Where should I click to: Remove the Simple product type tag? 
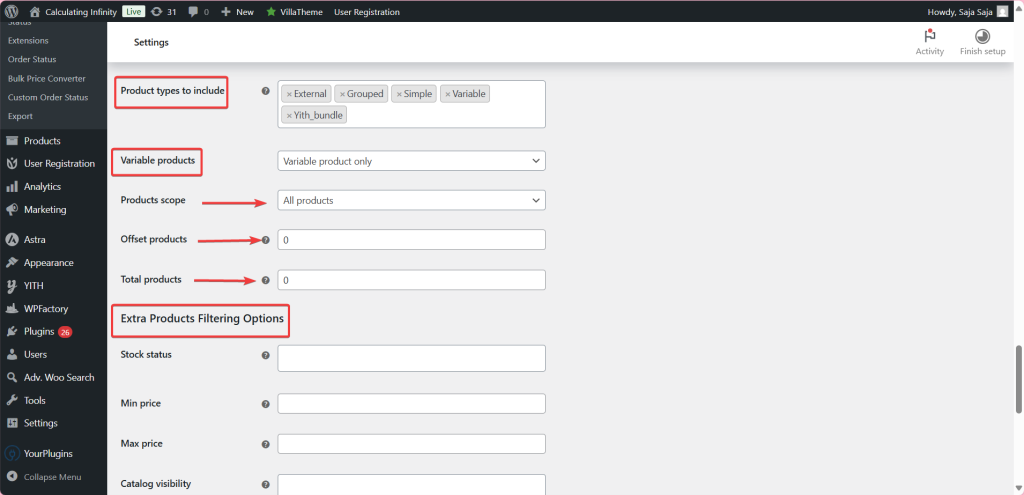point(399,94)
